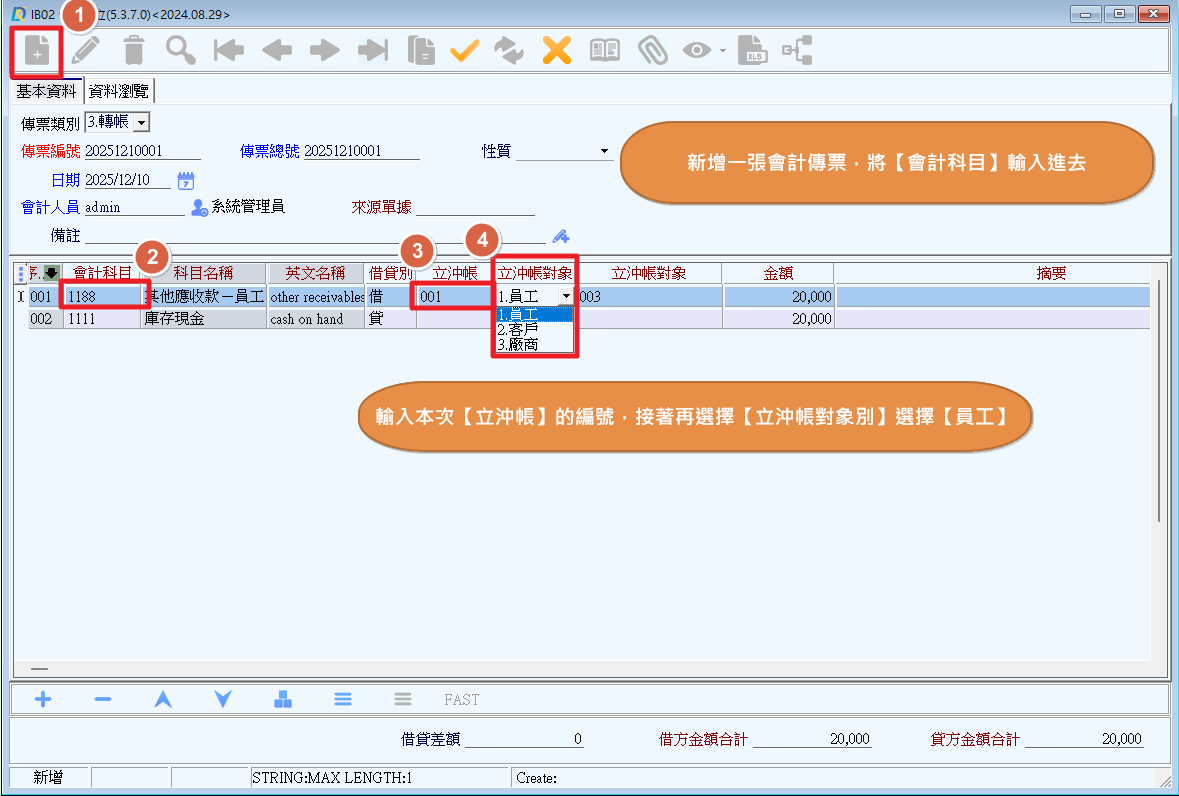Viewport: 1179px width, 796px height.
Task: Click the paperclip attachment icon
Action: coord(652,51)
